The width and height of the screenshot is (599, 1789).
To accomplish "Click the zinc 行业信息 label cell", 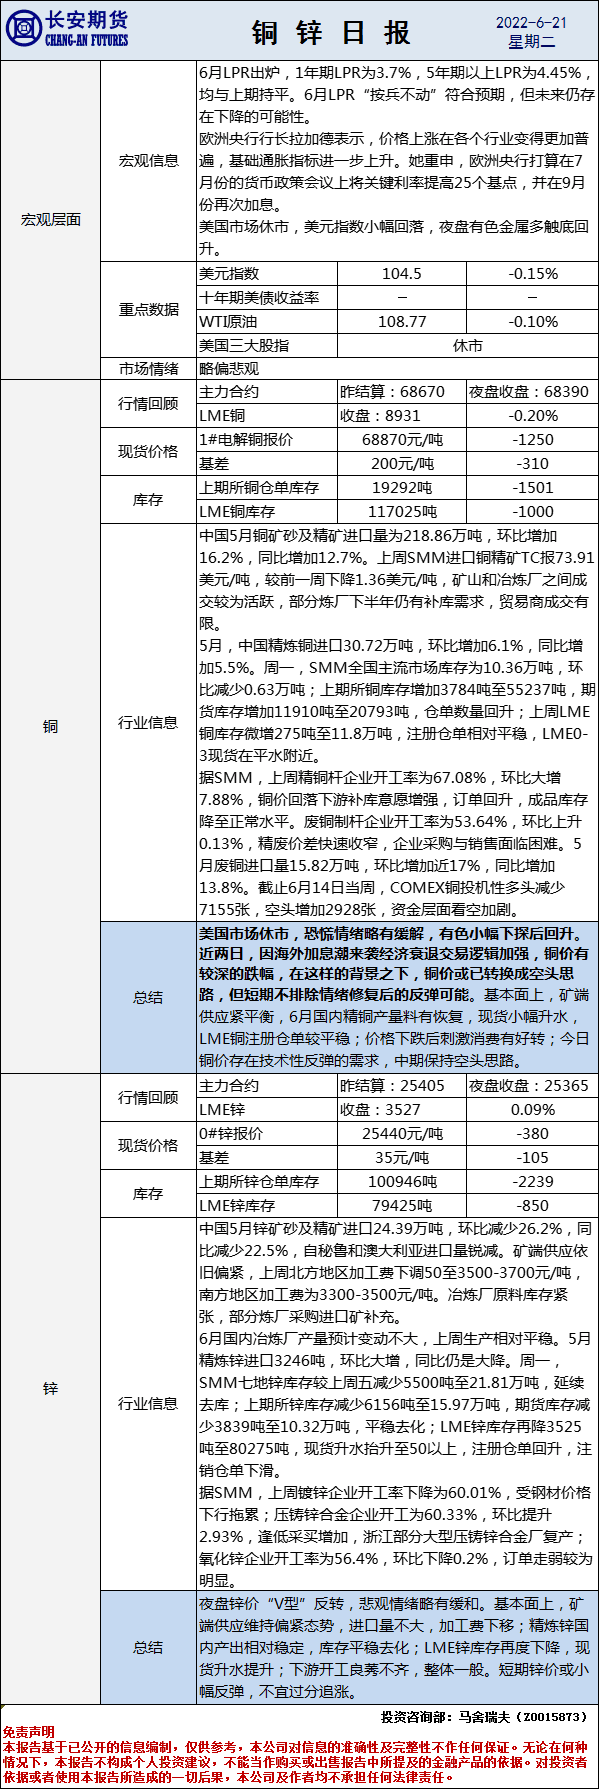I will pyautogui.click(x=149, y=1403).
